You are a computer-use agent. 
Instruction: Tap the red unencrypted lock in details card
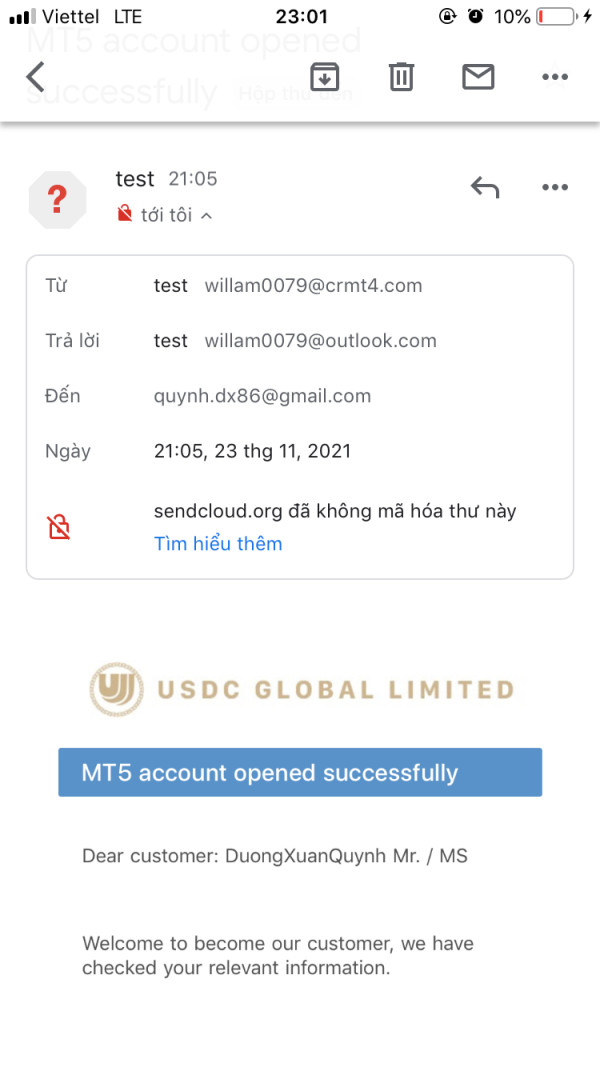[x=59, y=527]
